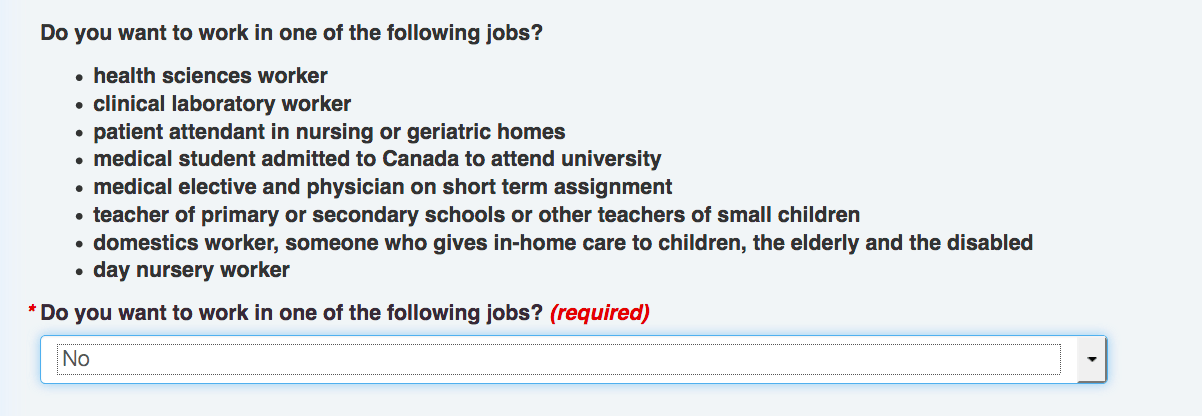
Task: Select the combo box showing "No"
Action: click(x=573, y=359)
